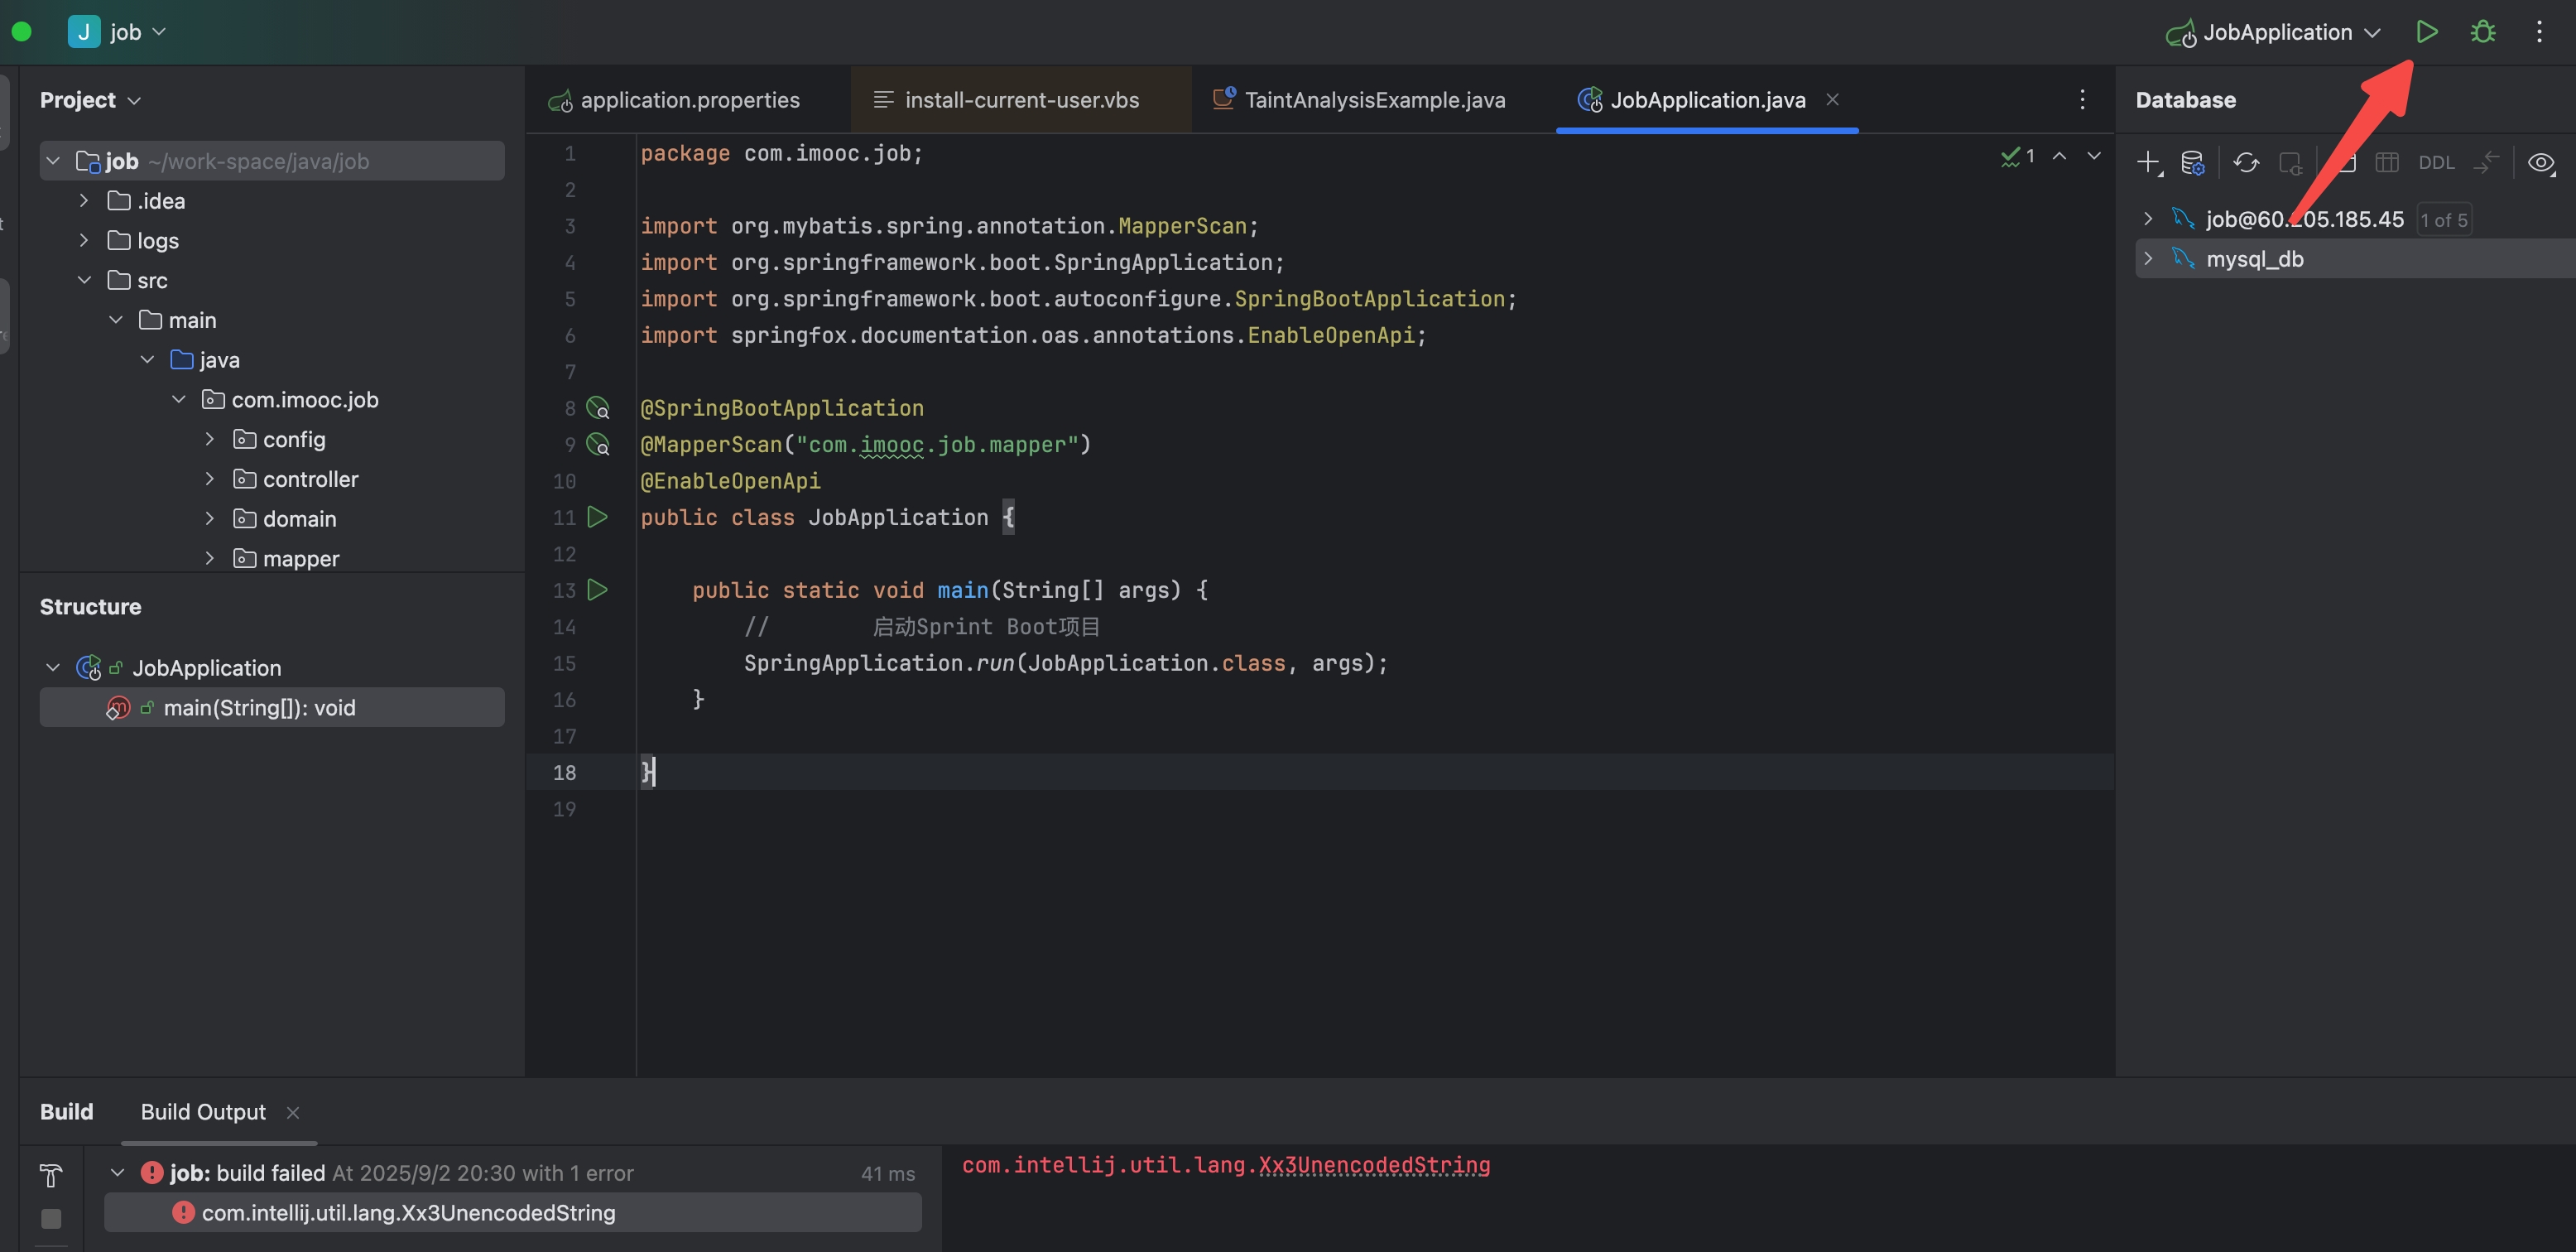Expand the config package
The width and height of the screenshot is (2576, 1252).
[210, 439]
